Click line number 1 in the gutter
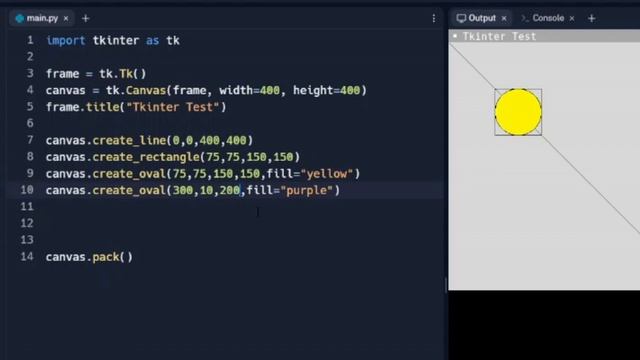640x360 pixels. coord(30,40)
